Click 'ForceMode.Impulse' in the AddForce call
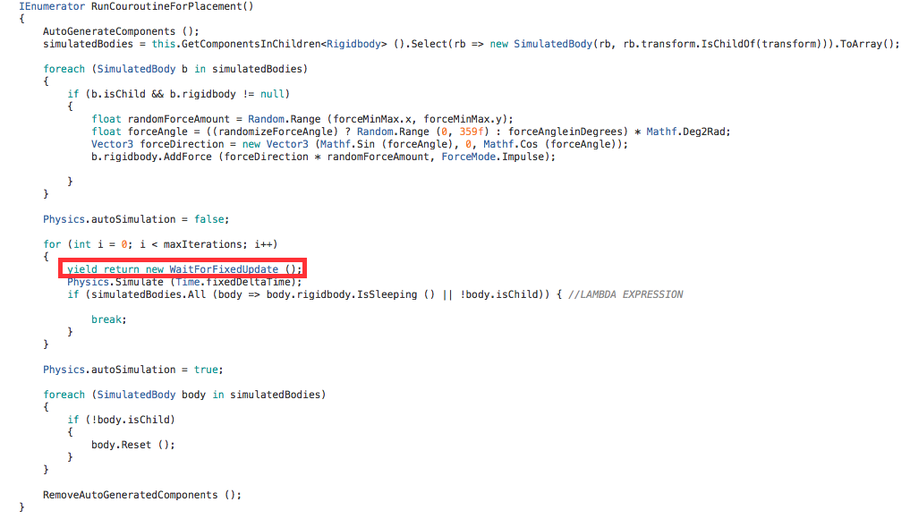Screen dimensions: 910x519 click(x=492, y=157)
